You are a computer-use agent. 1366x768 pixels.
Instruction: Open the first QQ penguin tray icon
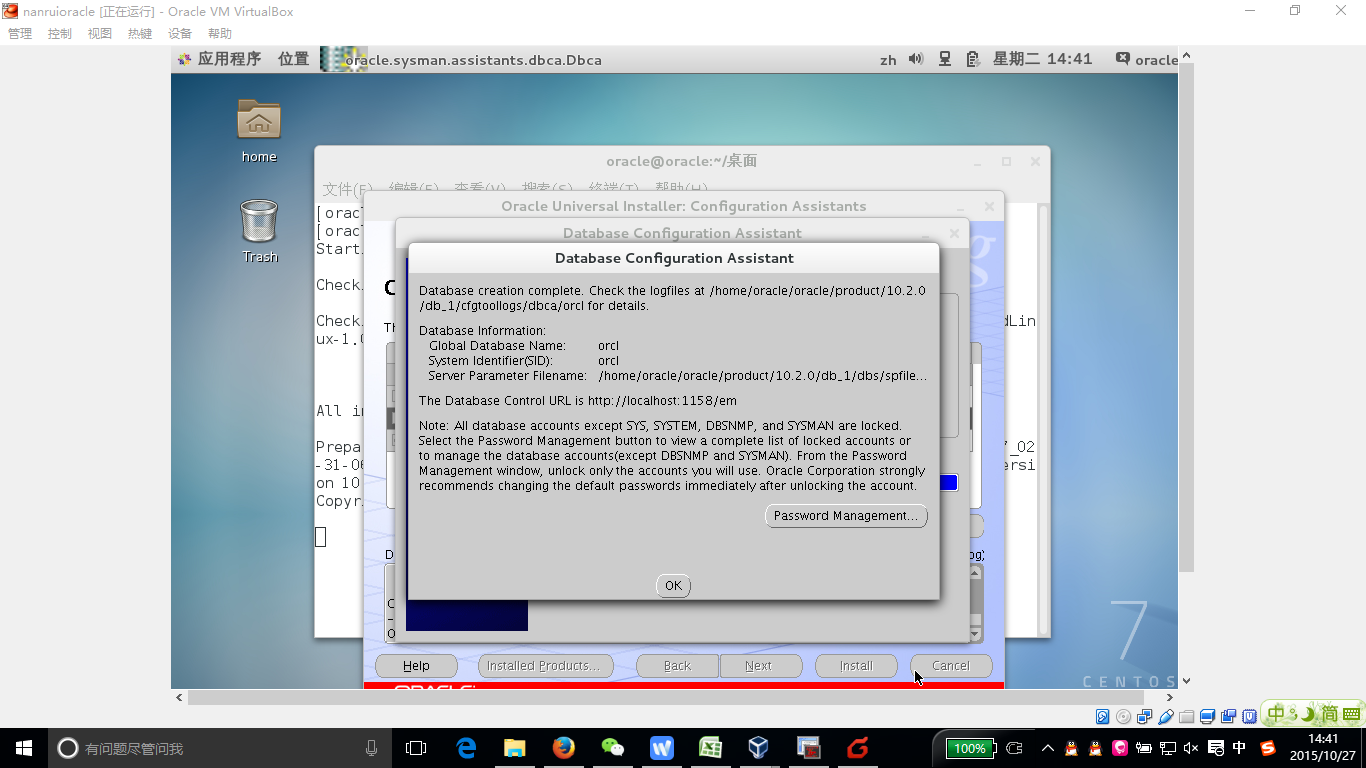(x=1071, y=748)
